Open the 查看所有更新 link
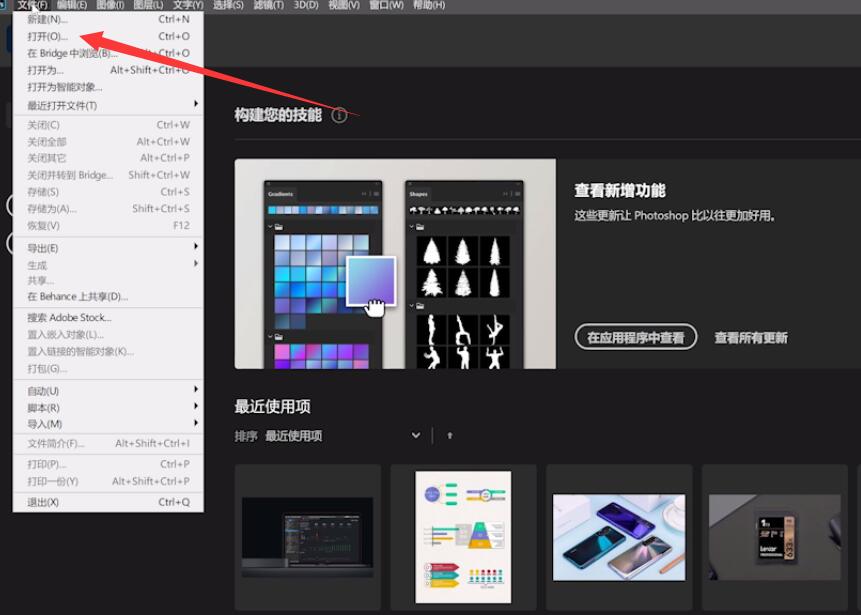 751,338
